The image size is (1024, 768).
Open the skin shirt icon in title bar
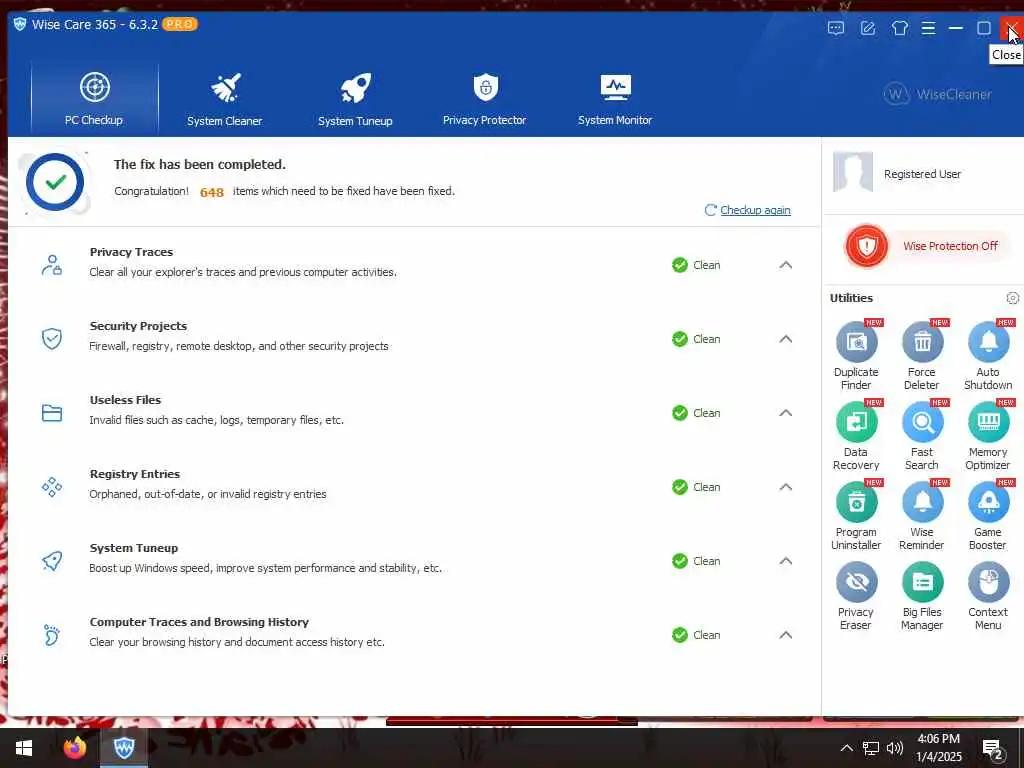900,28
